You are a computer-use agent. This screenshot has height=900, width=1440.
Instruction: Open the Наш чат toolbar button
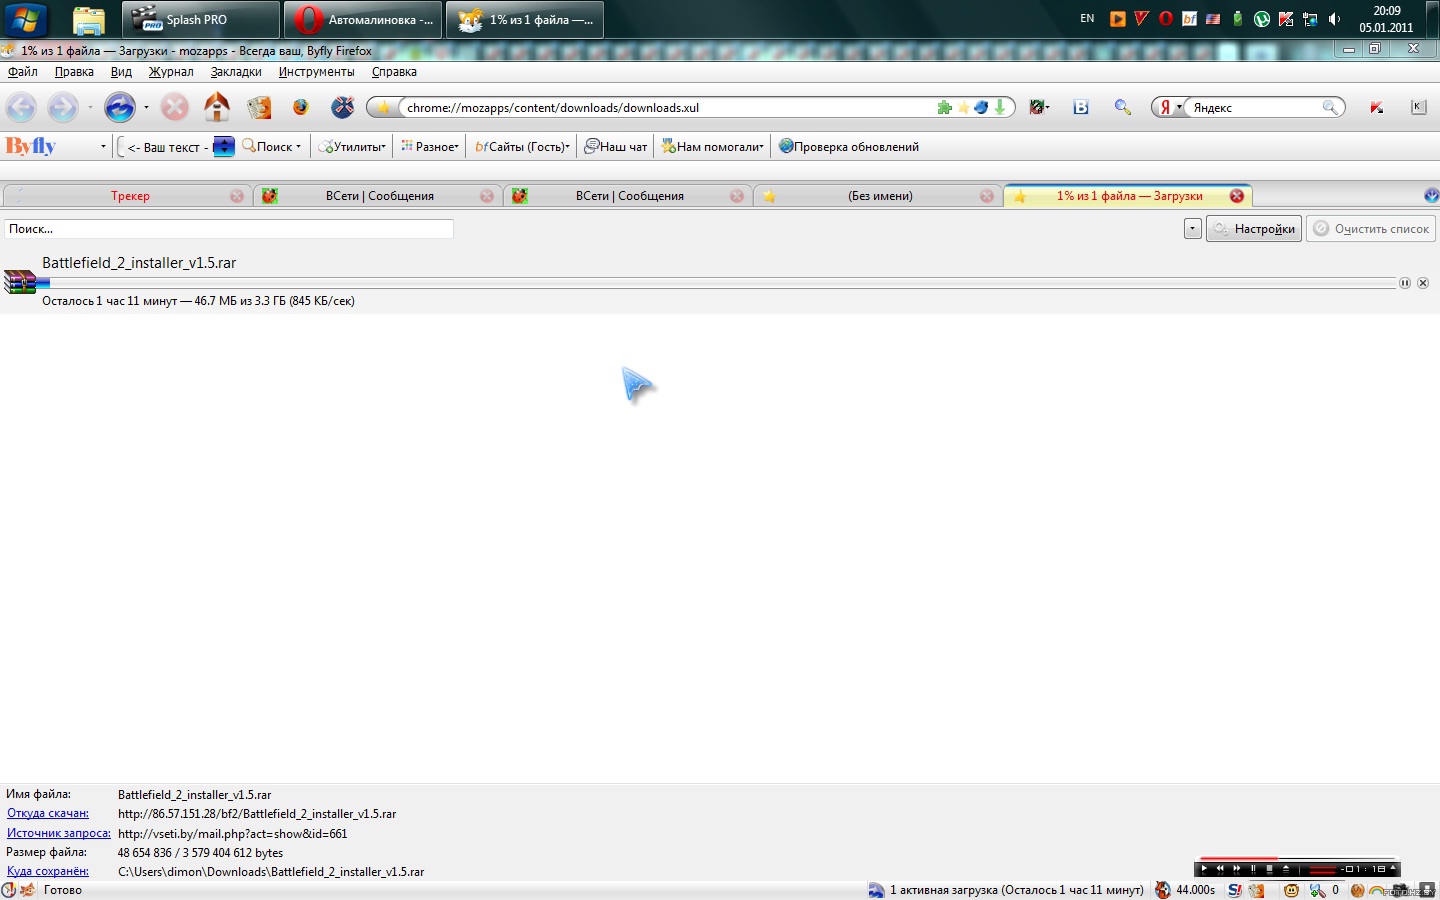coord(616,147)
